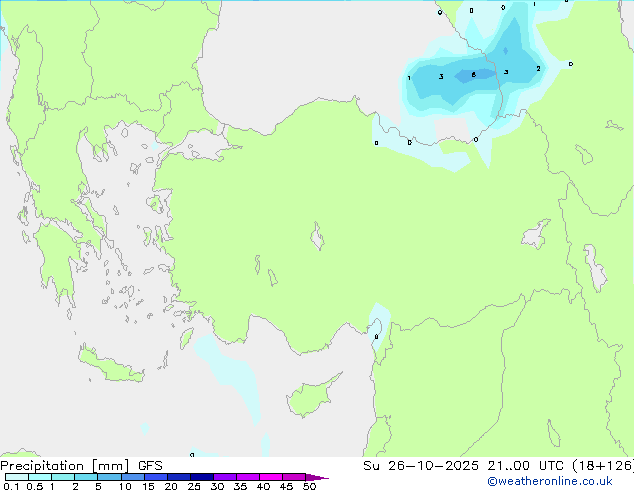The height and width of the screenshot is (490, 634).
Task: Click the above-50 mm arrow tip of legend
Action: point(317,477)
